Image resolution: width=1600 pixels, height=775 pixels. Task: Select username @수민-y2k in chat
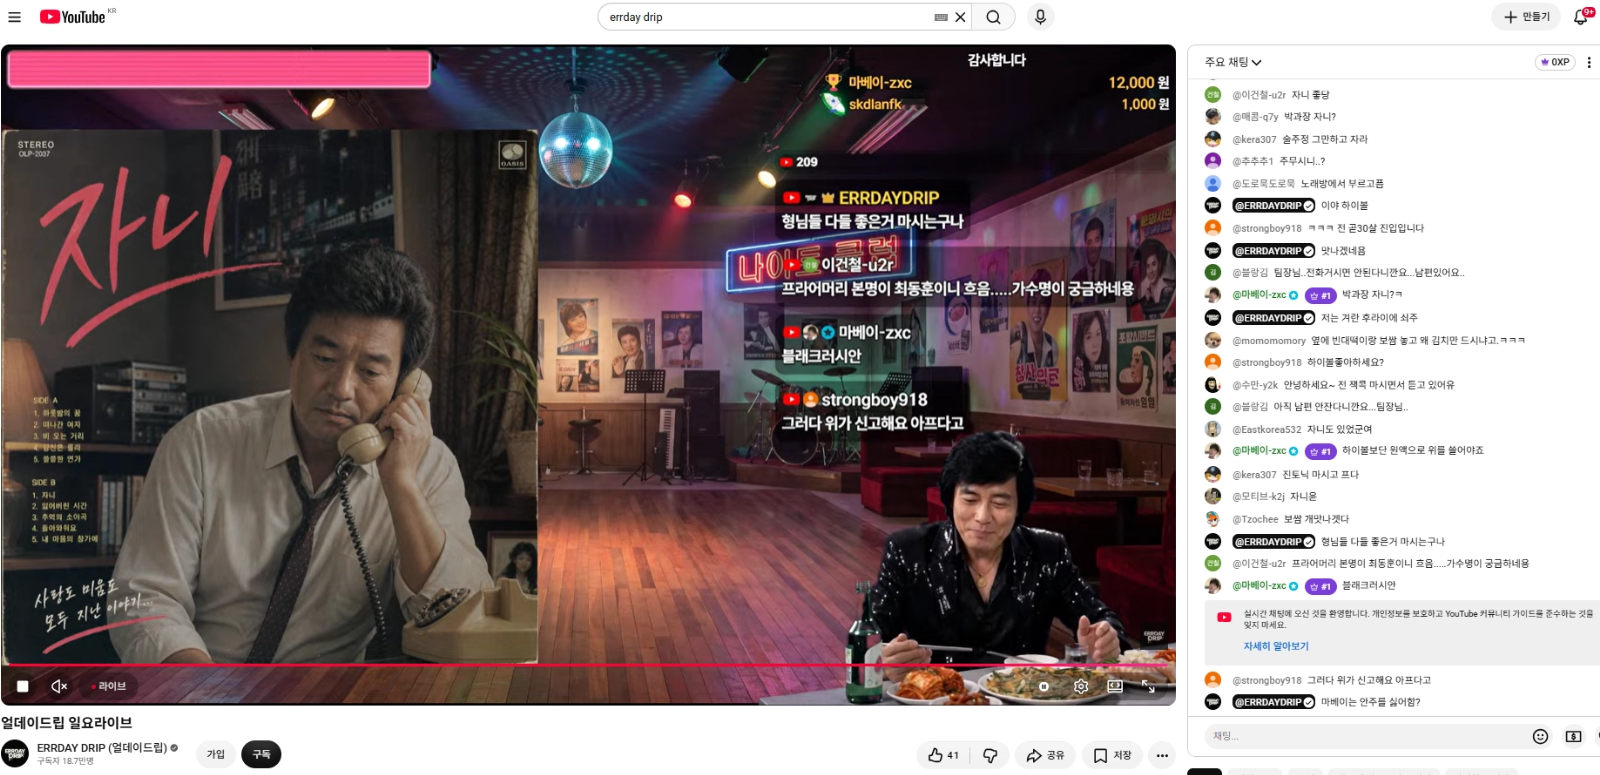coord(1255,384)
